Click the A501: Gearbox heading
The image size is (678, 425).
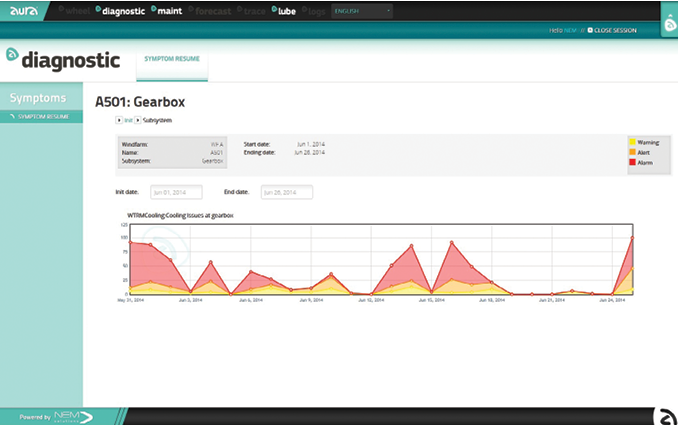(x=140, y=102)
